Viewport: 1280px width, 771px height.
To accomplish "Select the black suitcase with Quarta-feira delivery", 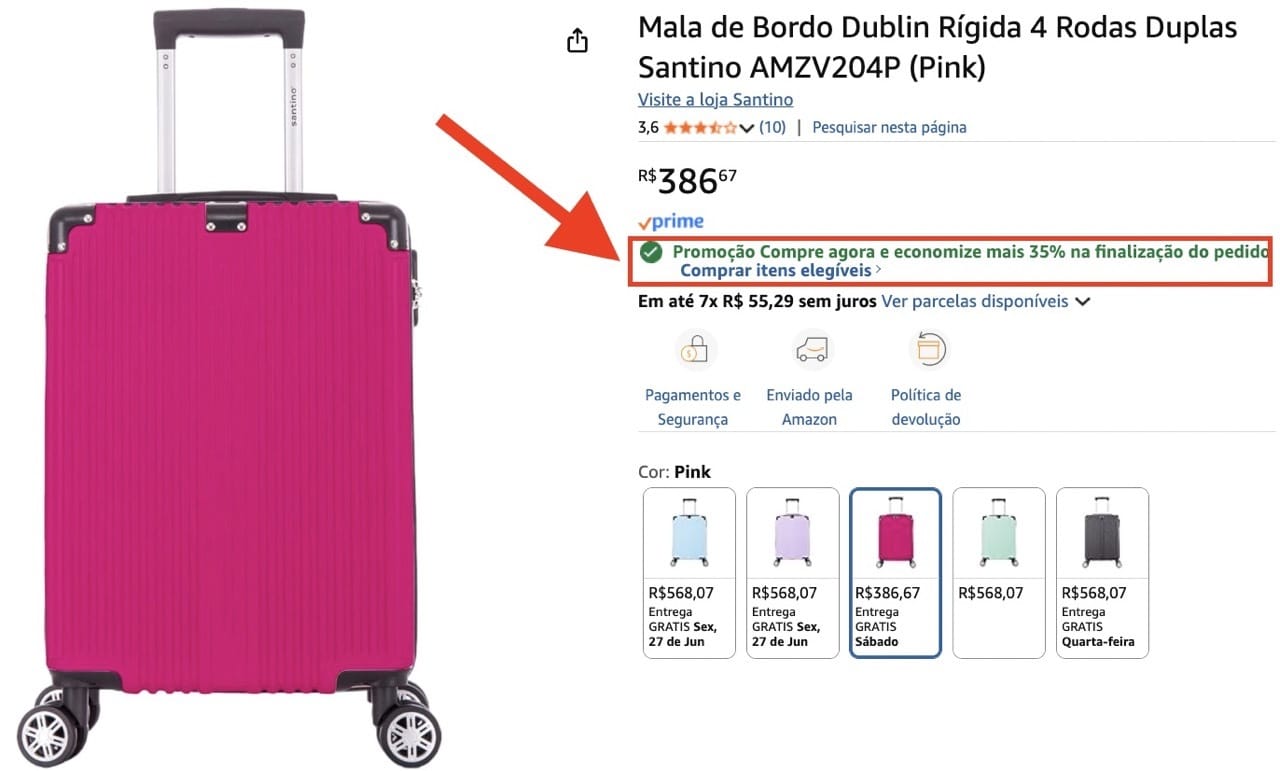I will (1103, 573).
